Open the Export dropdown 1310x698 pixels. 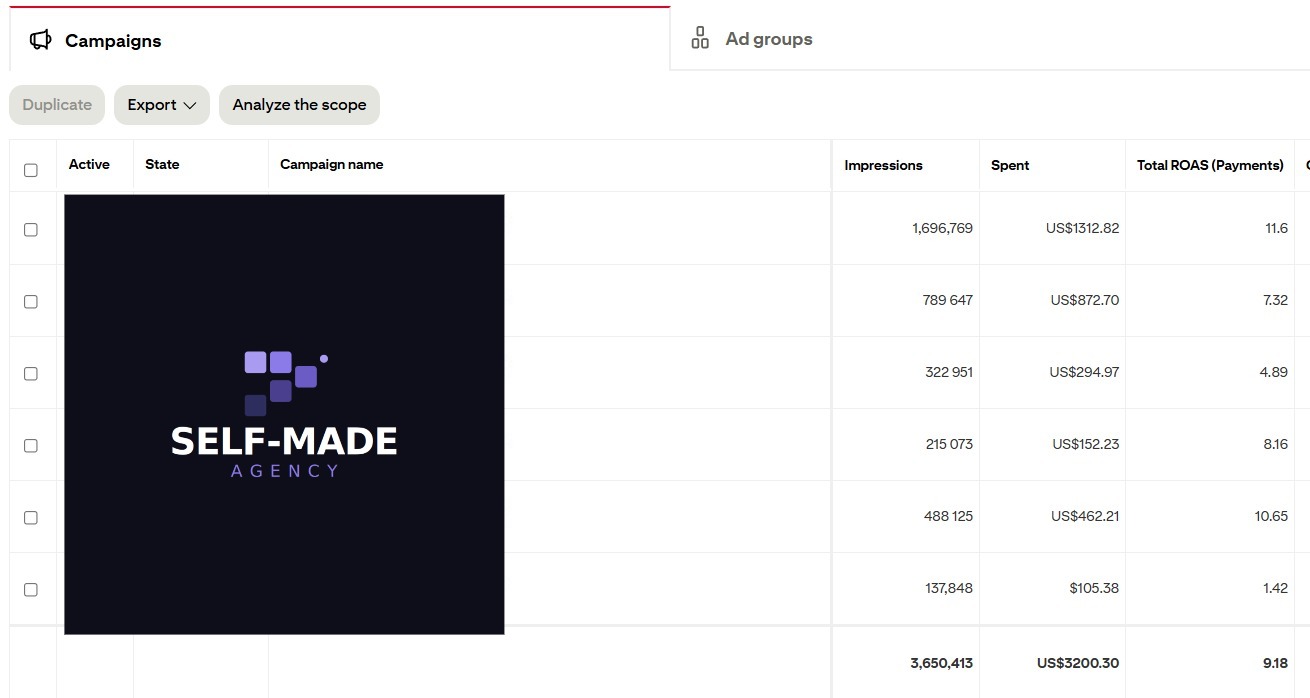[162, 105]
